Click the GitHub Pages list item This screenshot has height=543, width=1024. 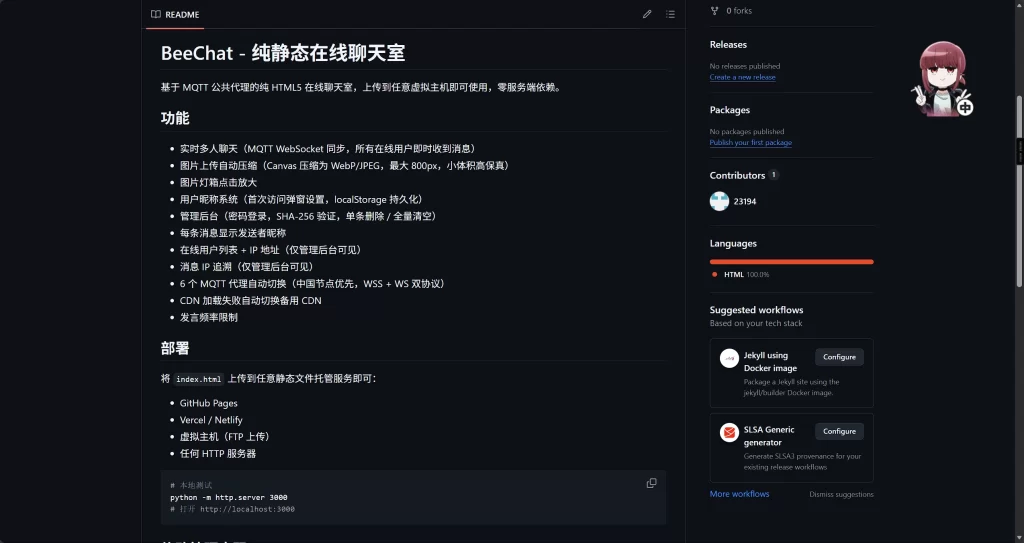[208, 403]
